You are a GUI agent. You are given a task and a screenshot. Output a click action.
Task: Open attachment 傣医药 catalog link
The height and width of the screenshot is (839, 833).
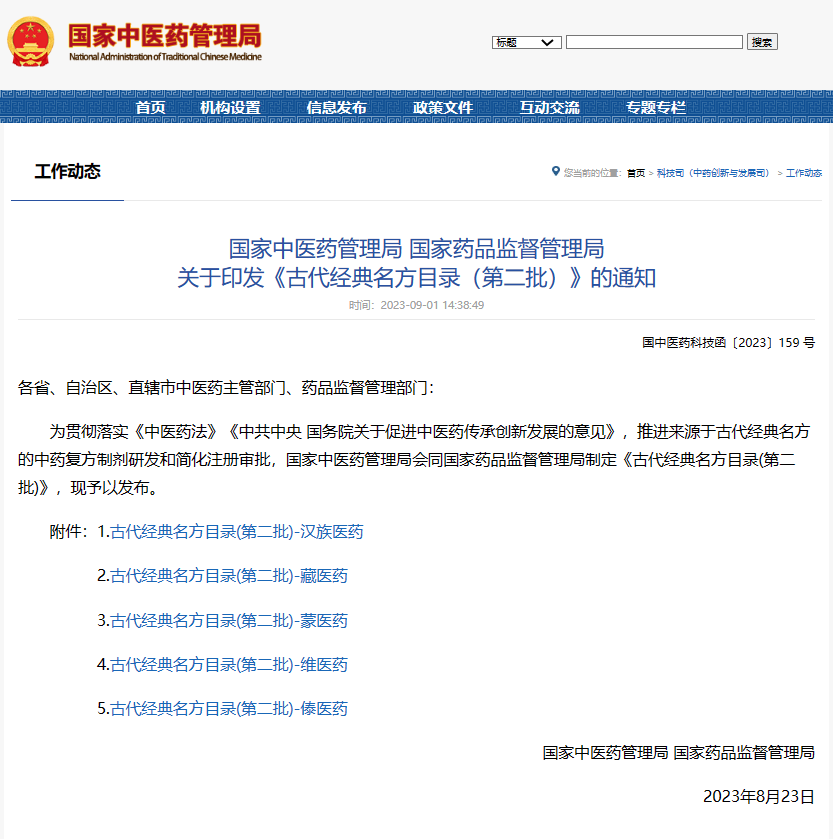229,708
